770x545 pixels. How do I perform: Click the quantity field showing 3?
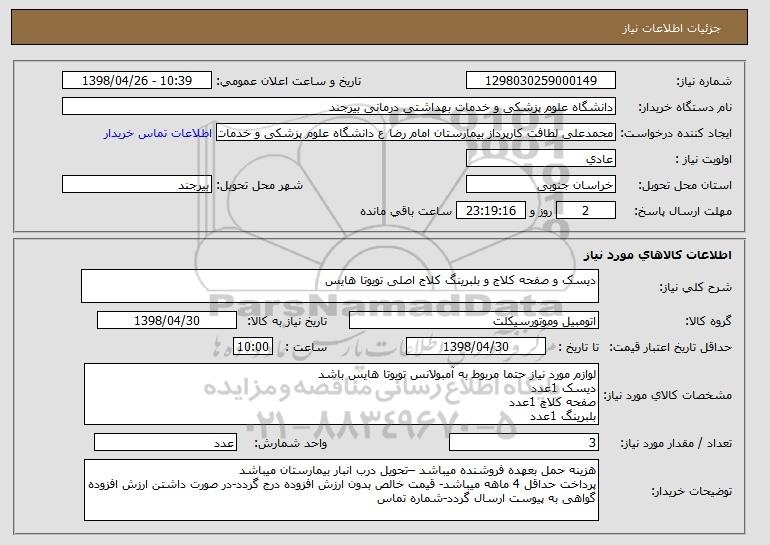coord(524,442)
